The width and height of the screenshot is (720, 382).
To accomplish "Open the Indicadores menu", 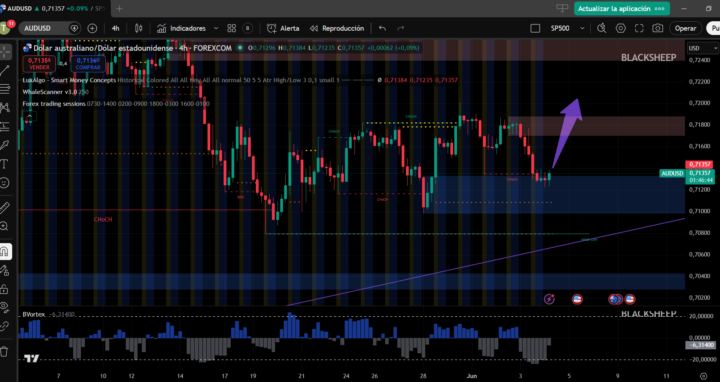I will click(x=181, y=28).
